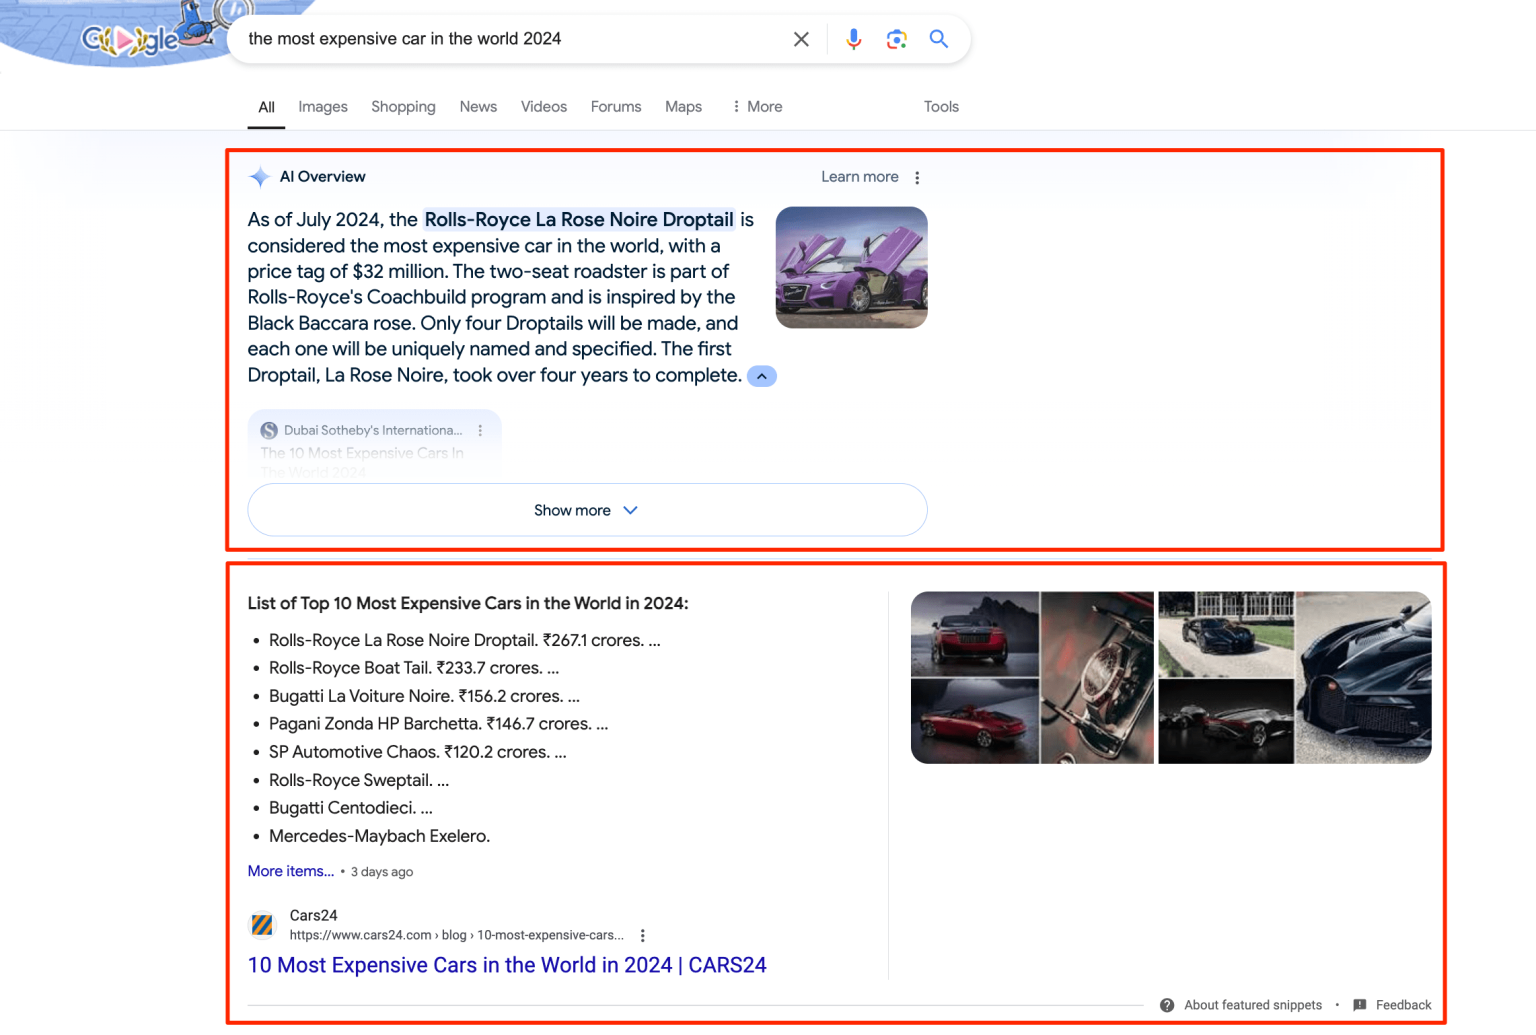Open the AI Overview sparkle icon
1536x1035 pixels.
click(259, 176)
